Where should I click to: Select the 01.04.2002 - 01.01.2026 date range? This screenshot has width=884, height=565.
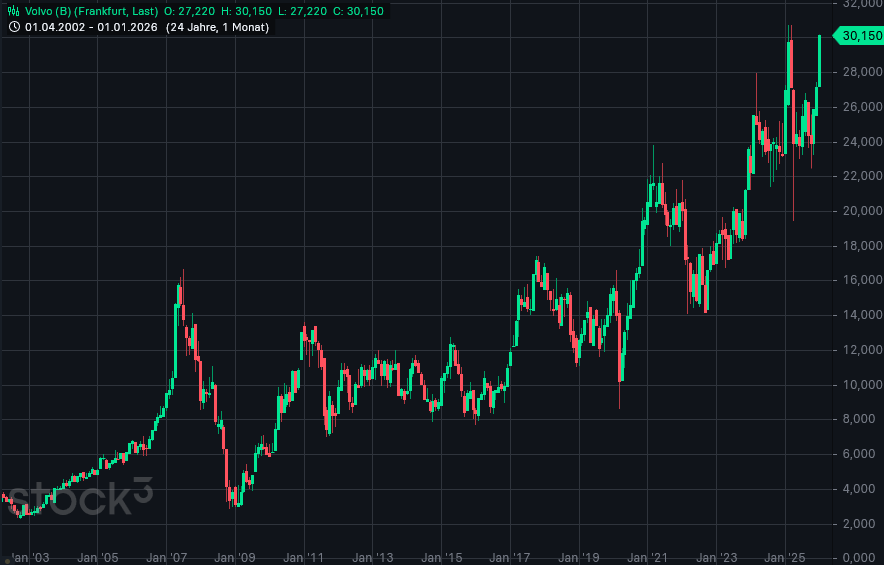92,27
